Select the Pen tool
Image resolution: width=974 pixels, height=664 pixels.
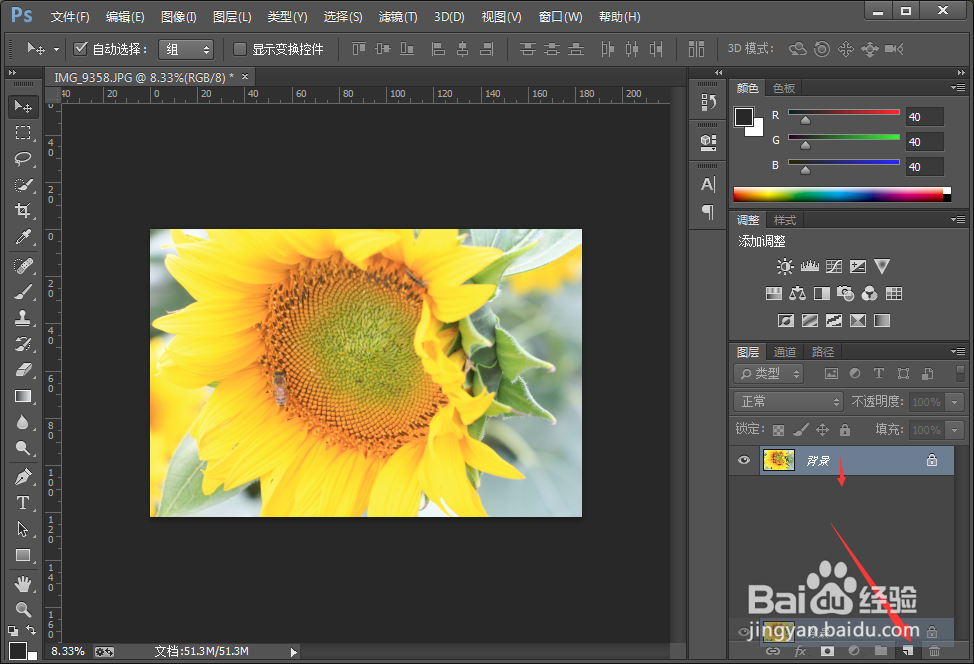pyautogui.click(x=23, y=477)
